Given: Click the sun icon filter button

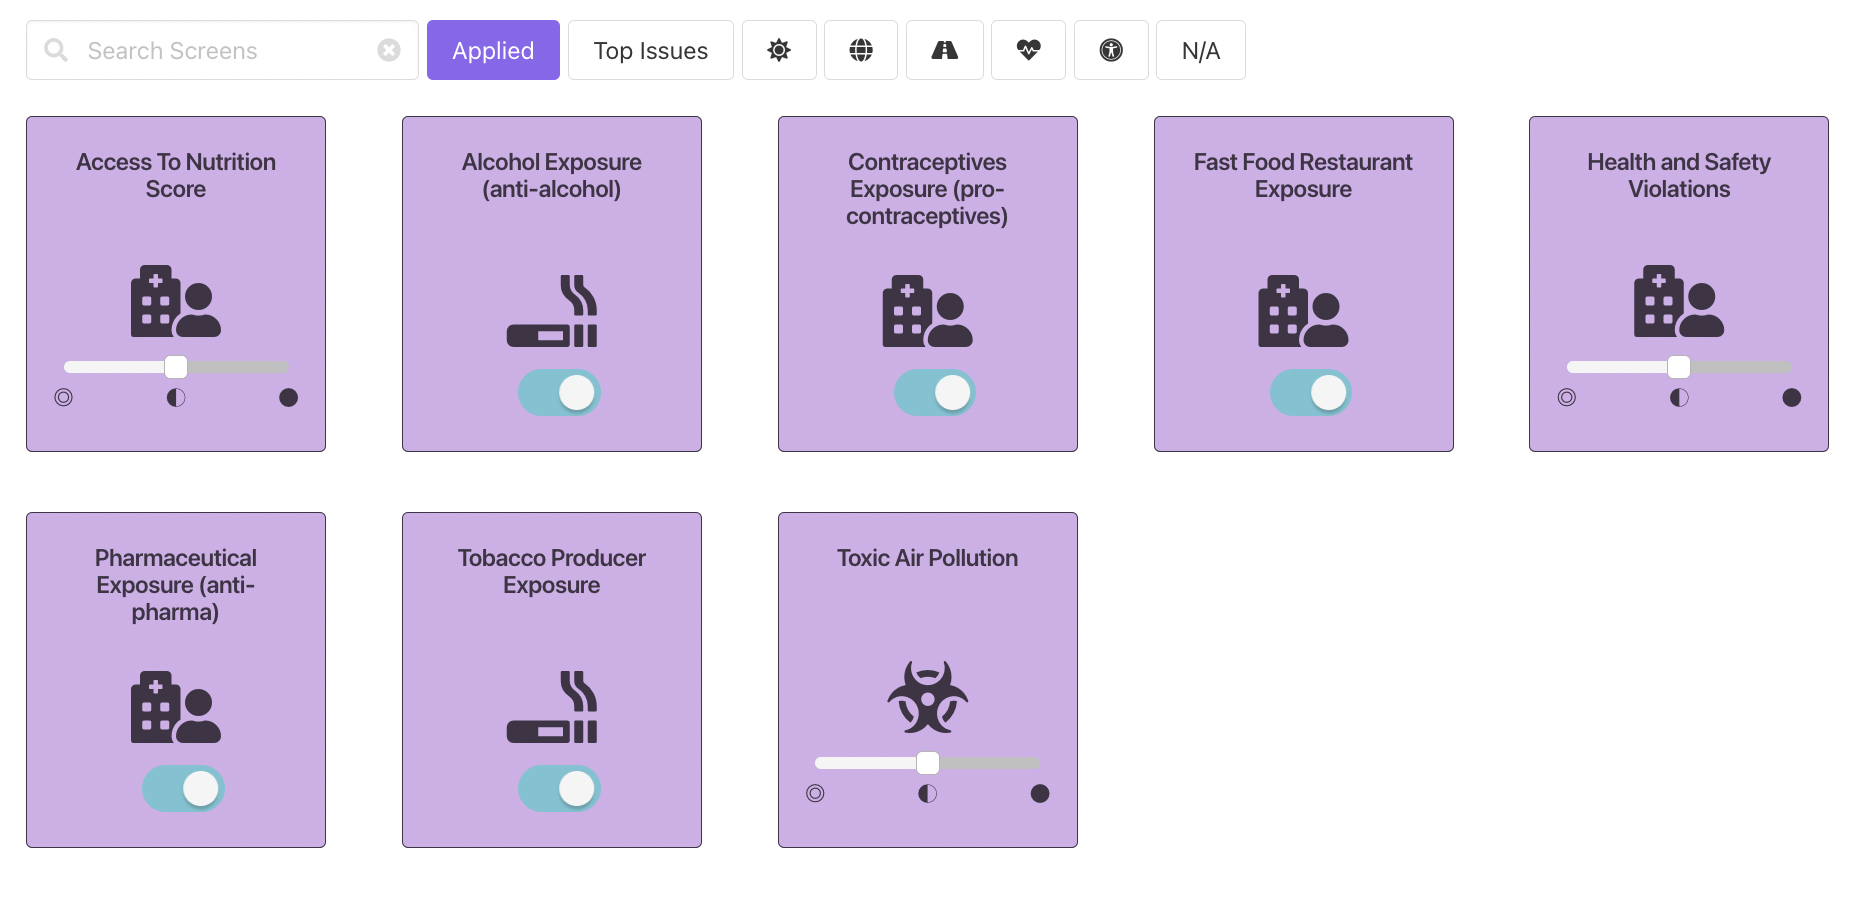Looking at the screenshot, I should click(779, 50).
